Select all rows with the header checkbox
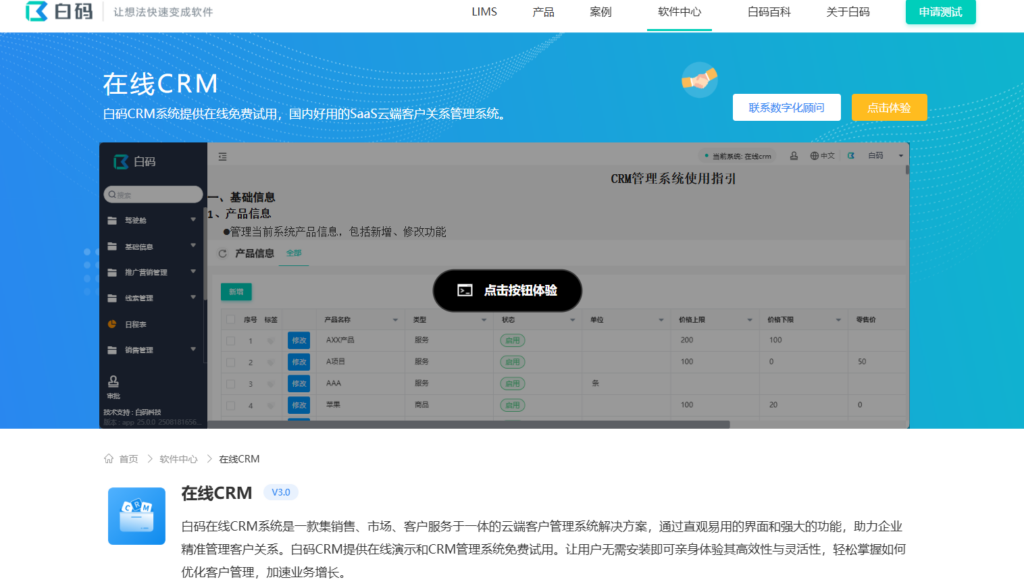Screen dimensions: 1024x586 pyautogui.click(x=230, y=319)
